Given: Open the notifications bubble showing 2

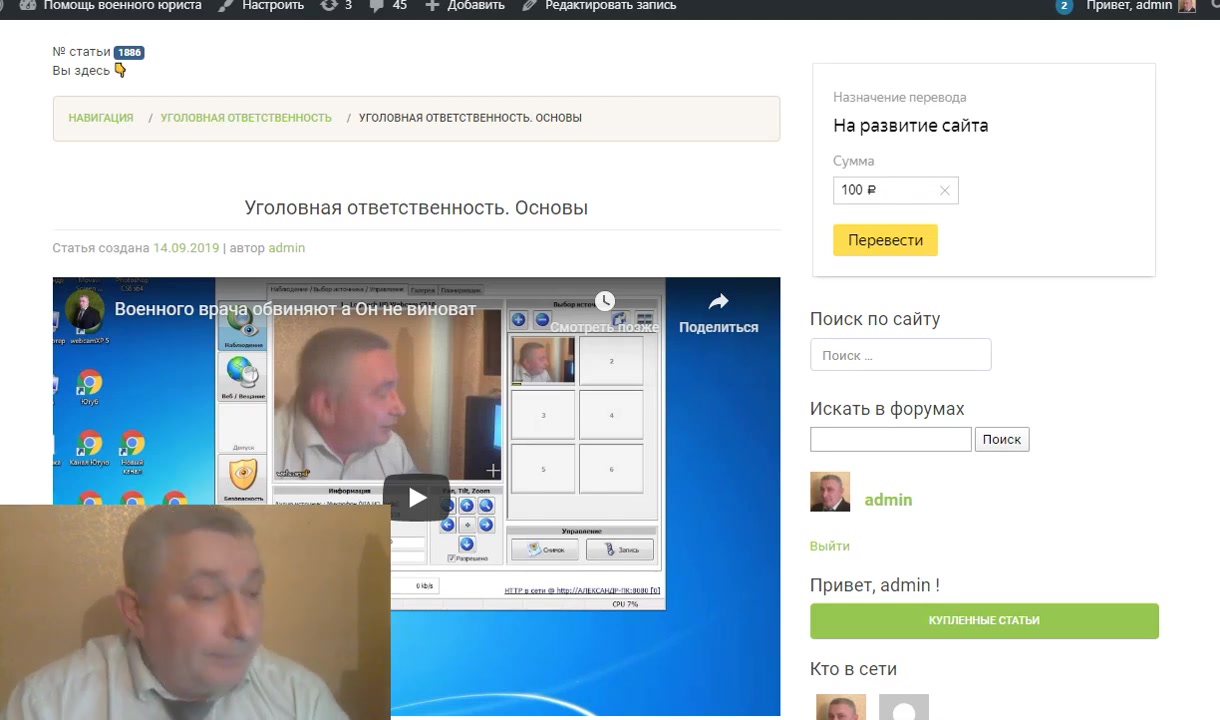Looking at the screenshot, I should coord(1064,6).
